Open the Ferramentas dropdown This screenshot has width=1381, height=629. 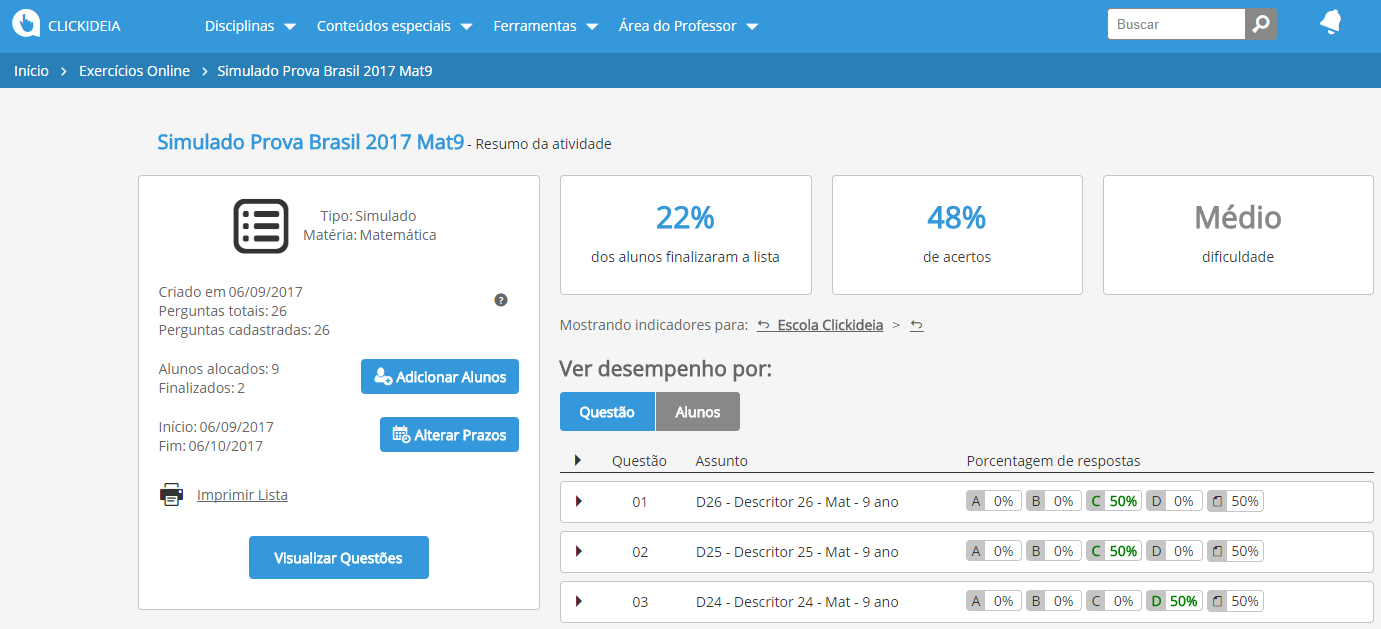pyautogui.click(x=537, y=26)
